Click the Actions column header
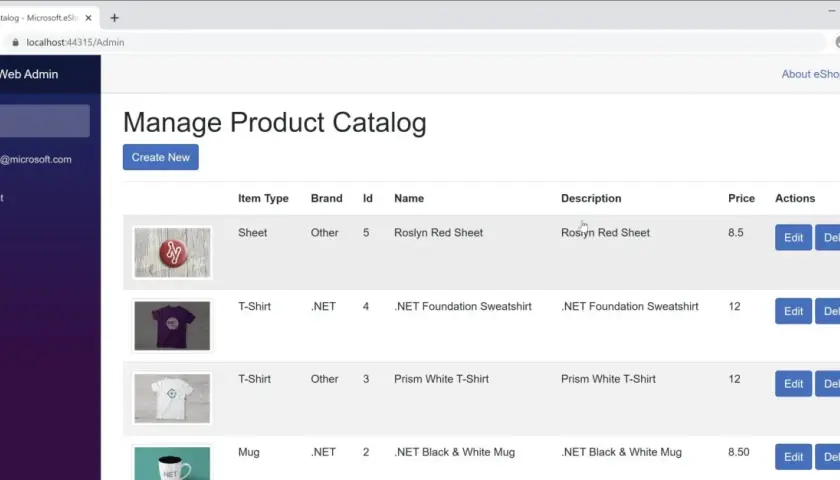 (x=795, y=198)
